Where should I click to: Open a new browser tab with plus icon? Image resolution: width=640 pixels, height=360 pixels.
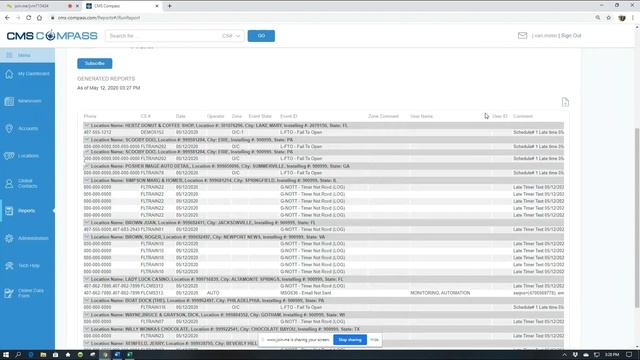coord(169,6)
